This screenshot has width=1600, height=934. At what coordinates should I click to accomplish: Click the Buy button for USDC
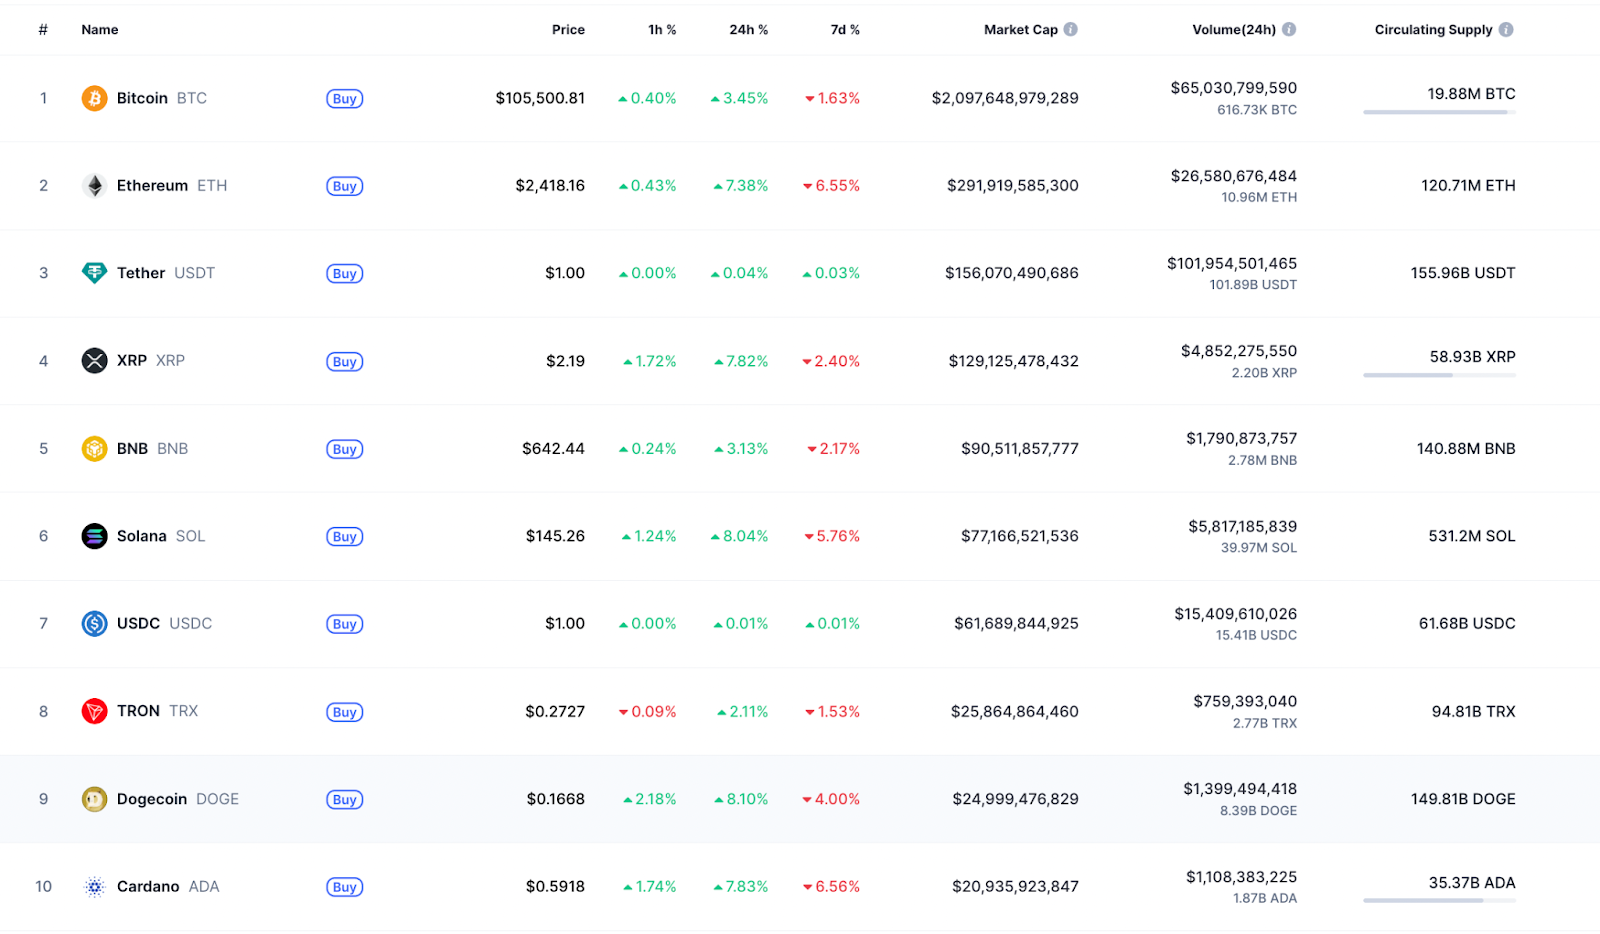click(345, 624)
